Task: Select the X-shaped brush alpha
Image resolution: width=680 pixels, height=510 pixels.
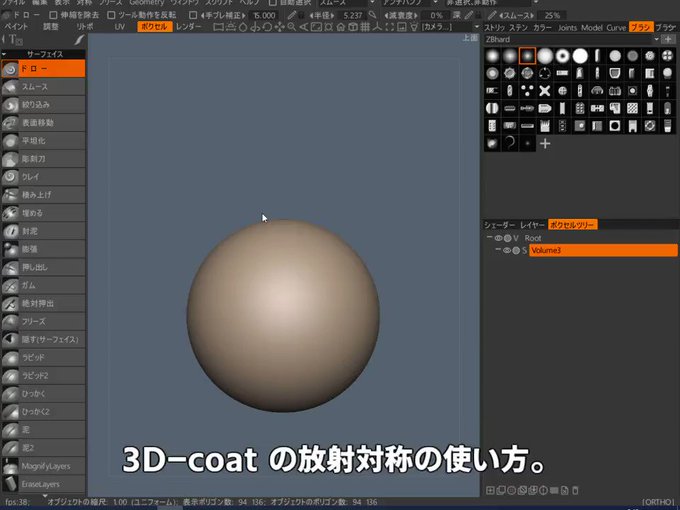Action: pyautogui.click(x=545, y=91)
